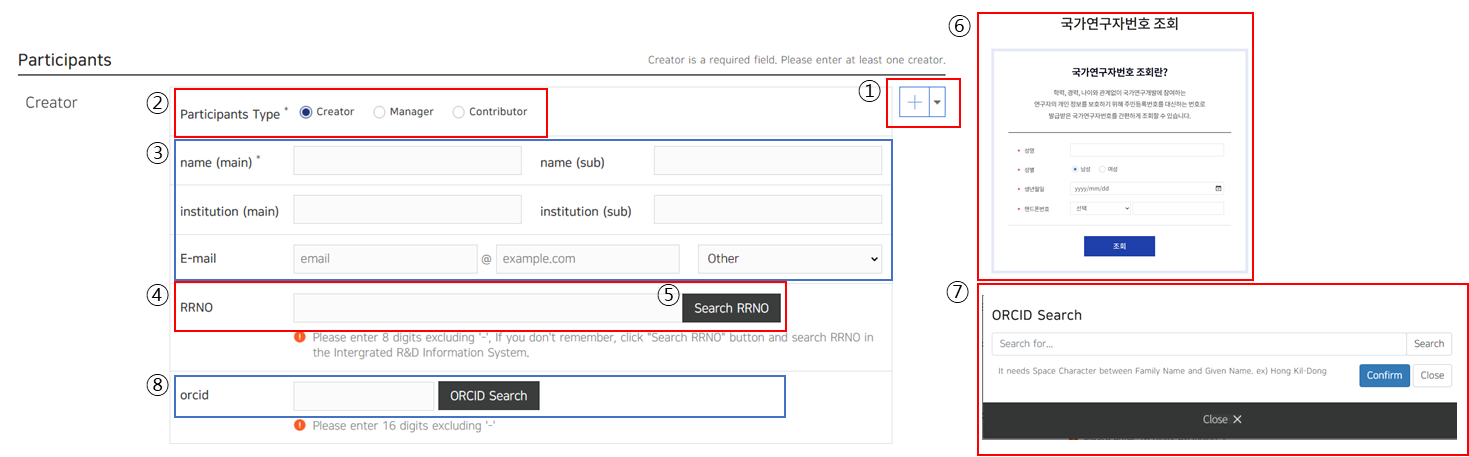Click the Close X bar at popup bottom
Image resolution: width=1469 pixels, height=457 pixels.
pyautogui.click(x=1222, y=419)
